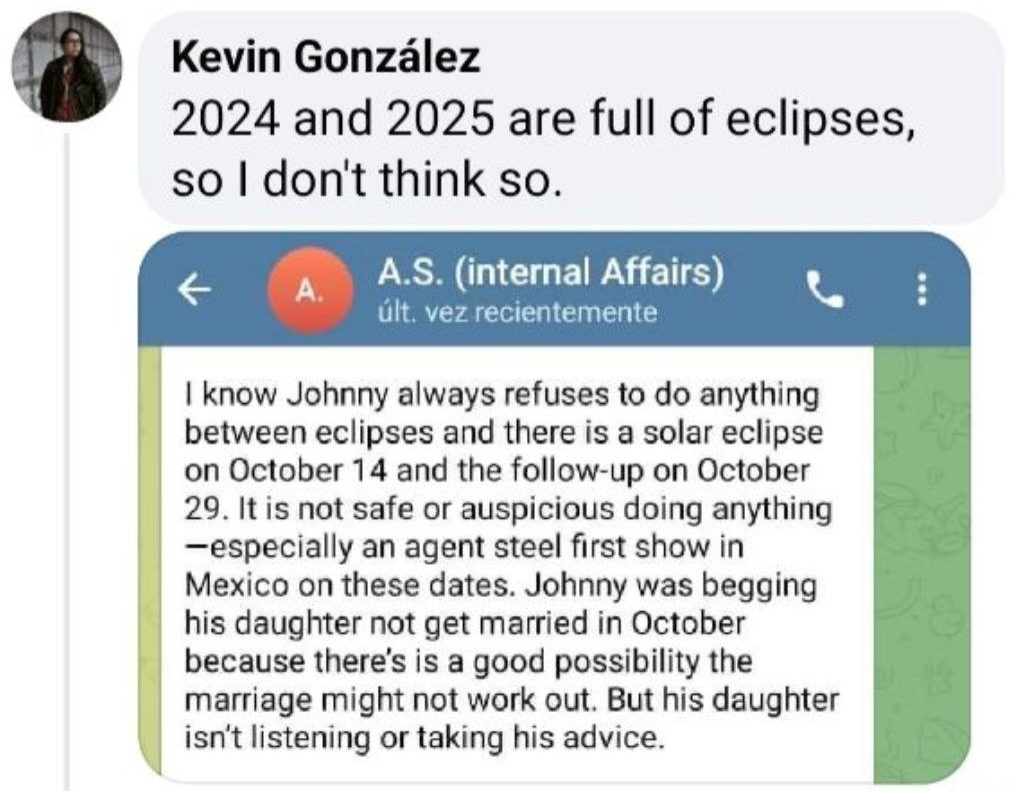Tap the back arrow in chat header
The image size is (1020, 791).
(194, 289)
